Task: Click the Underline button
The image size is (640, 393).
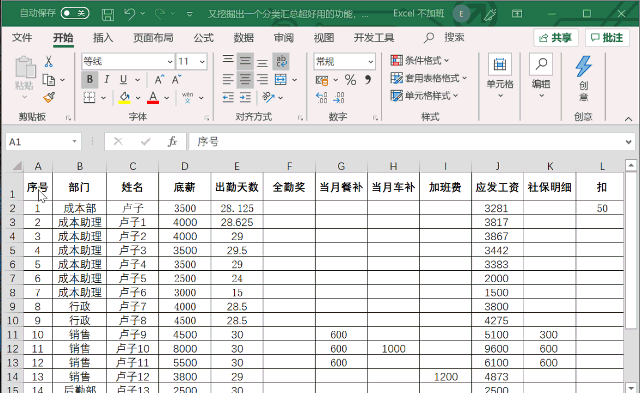Action: click(123, 79)
